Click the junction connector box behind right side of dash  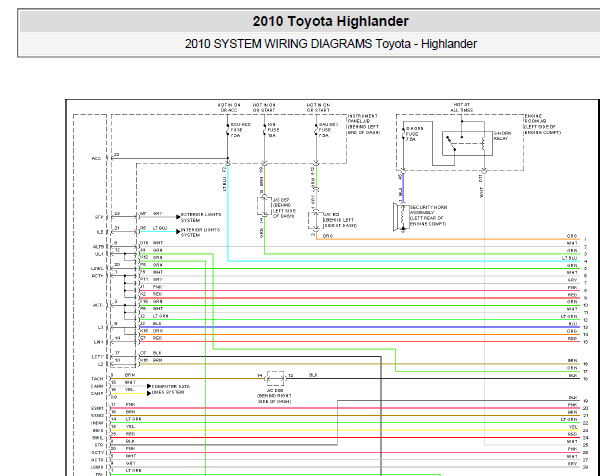276,378
